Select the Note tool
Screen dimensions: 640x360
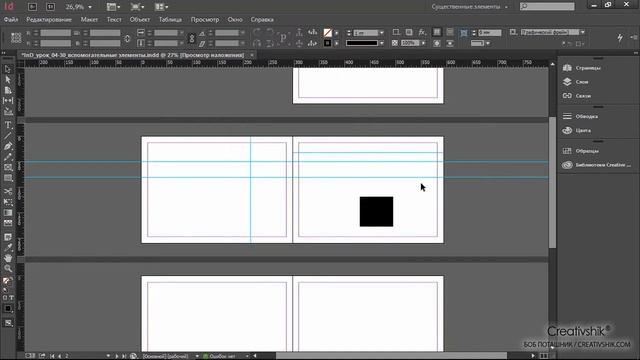[x=8, y=237]
